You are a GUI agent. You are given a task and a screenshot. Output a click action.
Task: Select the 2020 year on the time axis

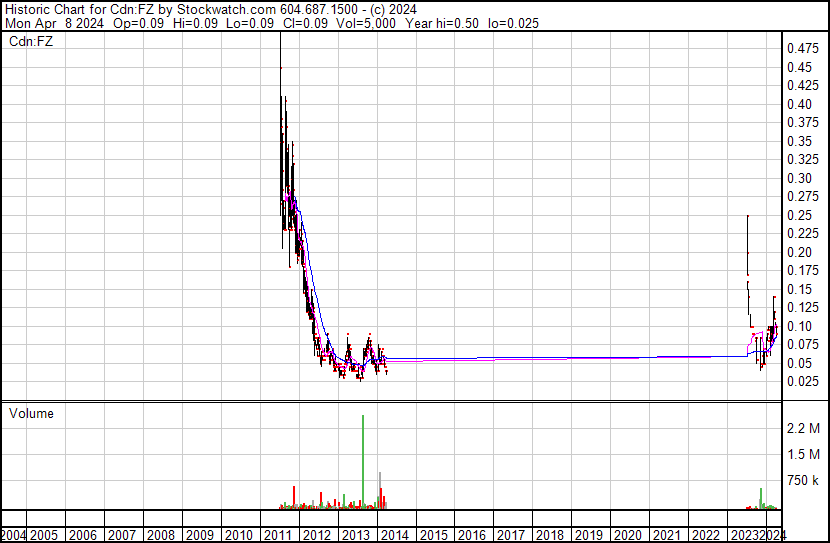point(628,536)
